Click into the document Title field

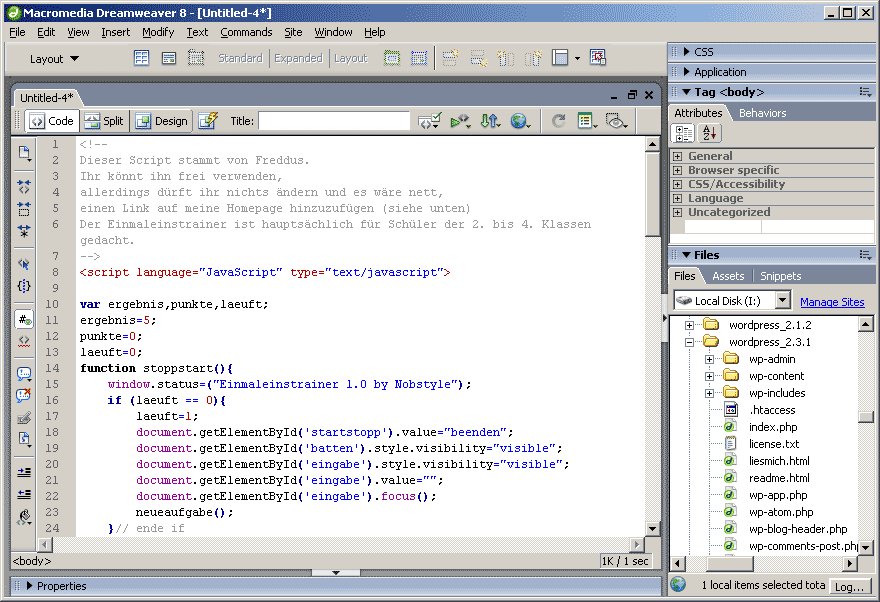[333, 121]
